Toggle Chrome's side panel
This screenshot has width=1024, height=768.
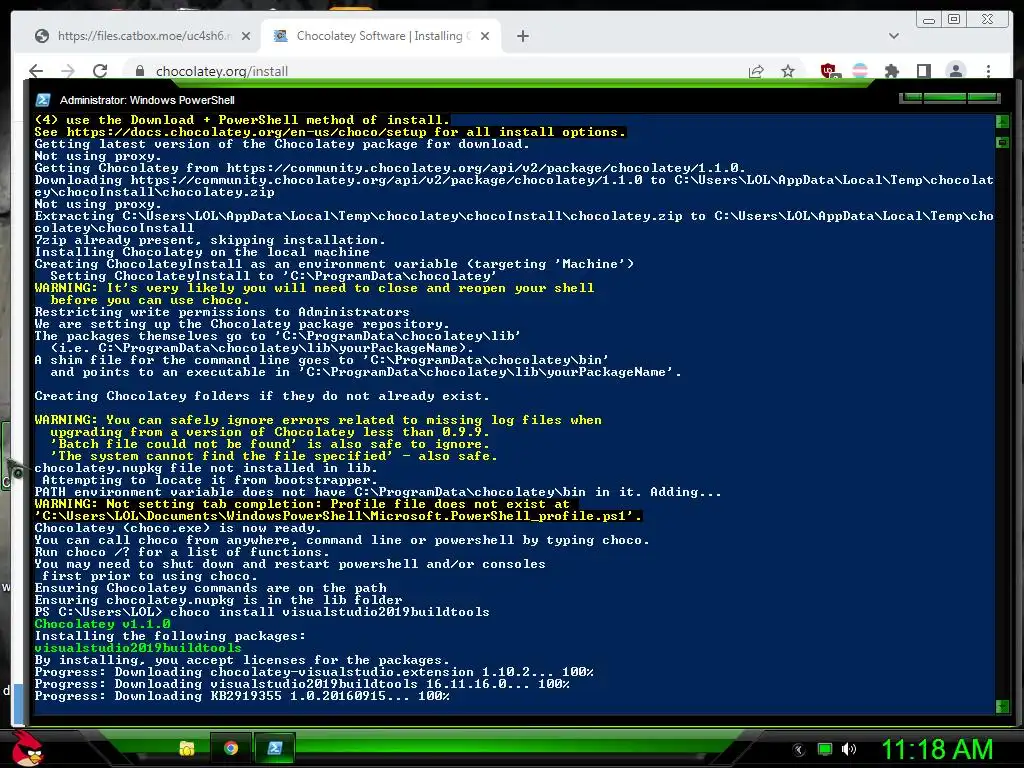coord(923,71)
